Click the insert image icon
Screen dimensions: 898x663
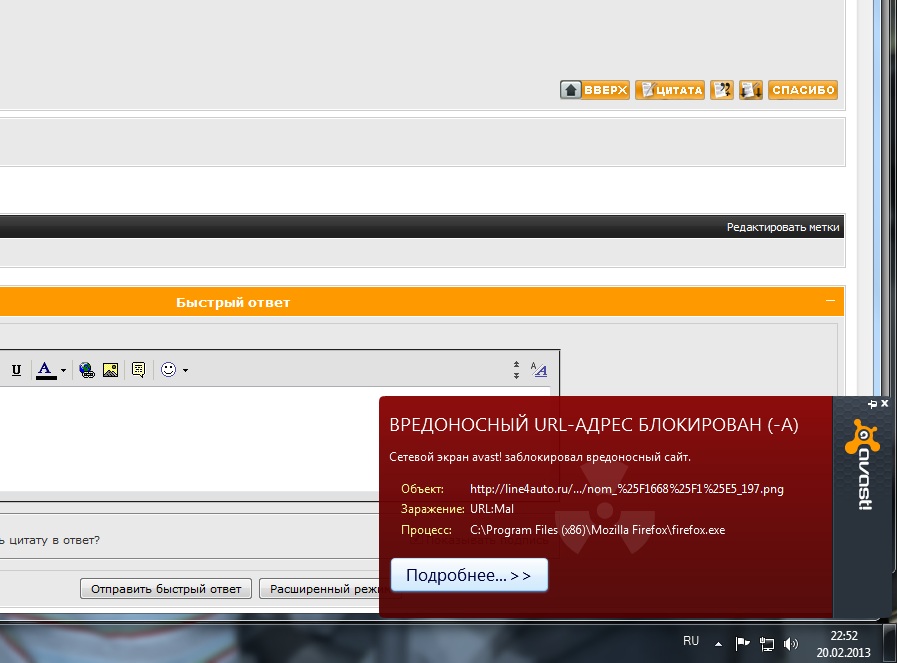(x=111, y=370)
